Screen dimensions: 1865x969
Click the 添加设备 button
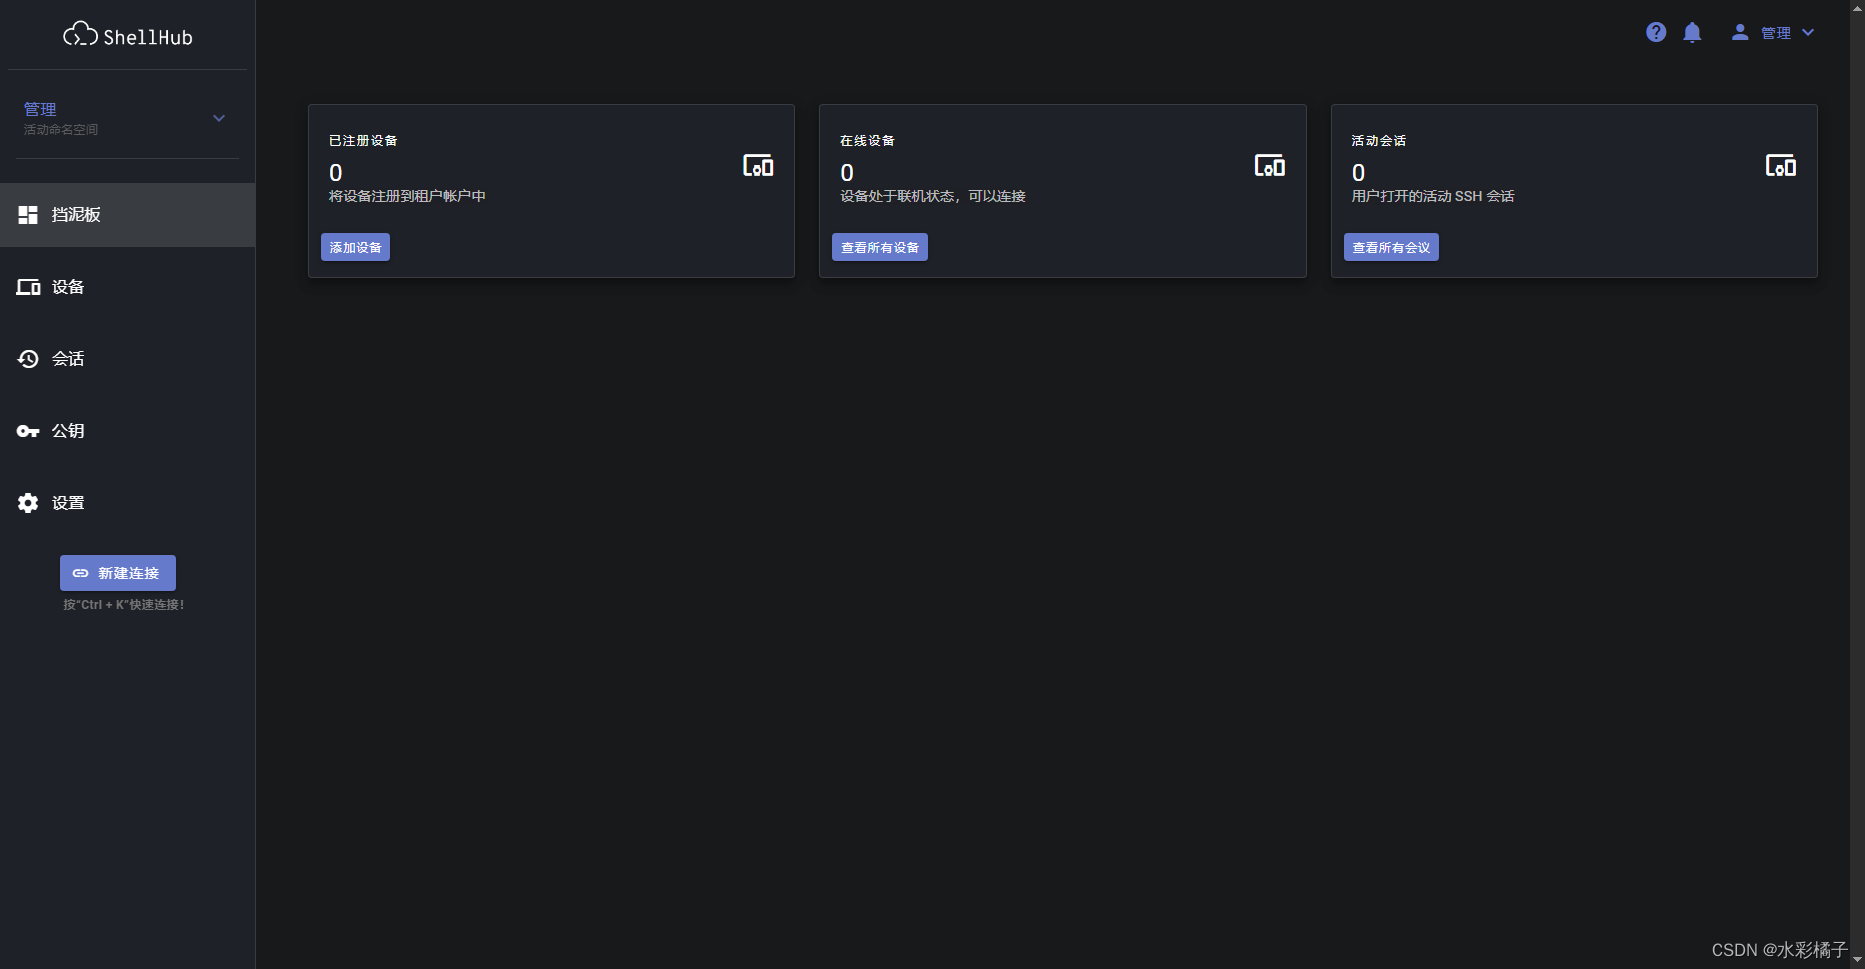[355, 246]
